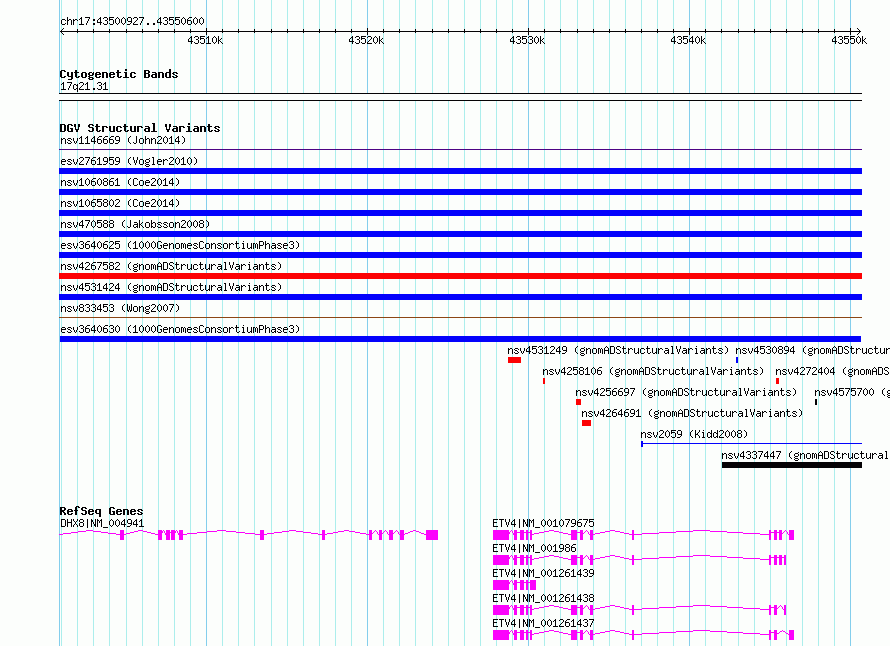The width and height of the screenshot is (890, 646).
Task: Click the blue bar under esv3640625
Action: [x=460, y=255]
